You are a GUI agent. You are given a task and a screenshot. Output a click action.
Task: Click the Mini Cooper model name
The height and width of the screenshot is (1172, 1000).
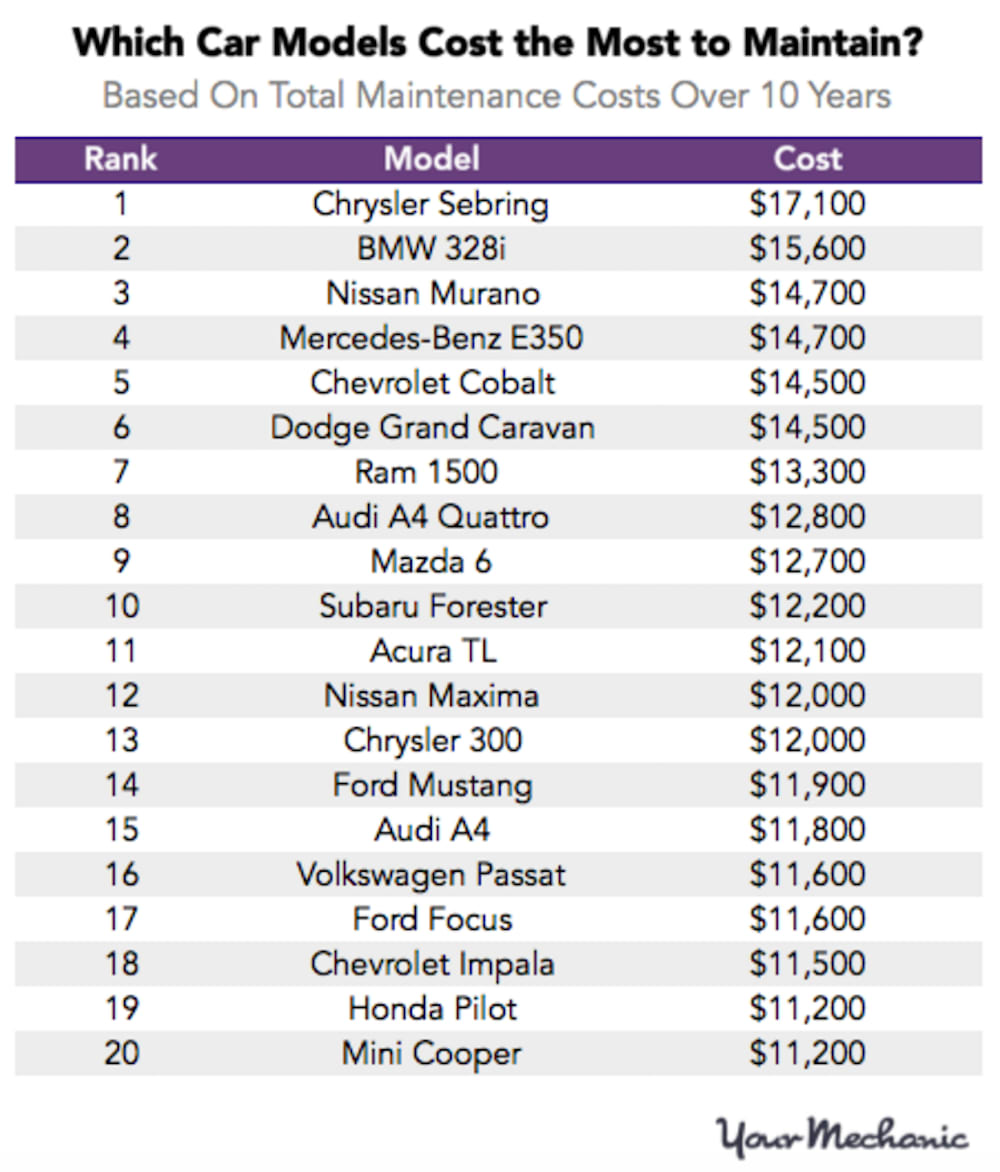tap(431, 1053)
